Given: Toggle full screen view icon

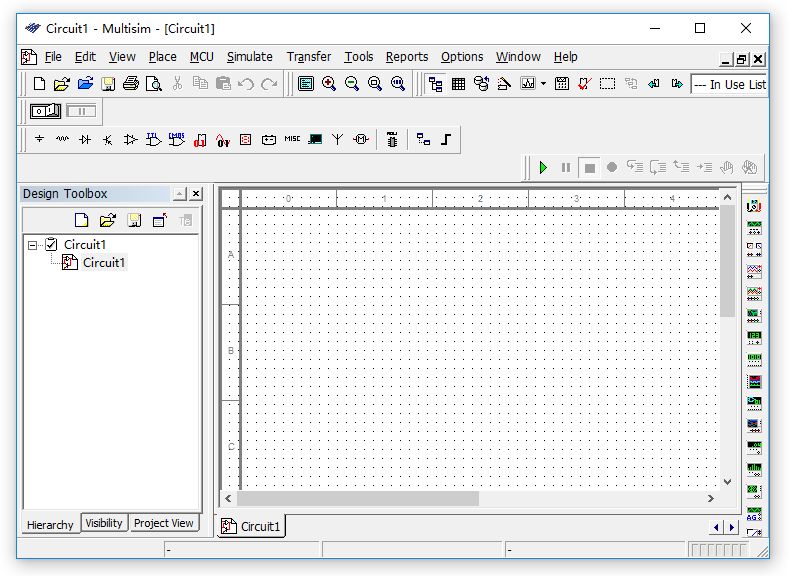Looking at the screenshot, I should coord(306,84).
